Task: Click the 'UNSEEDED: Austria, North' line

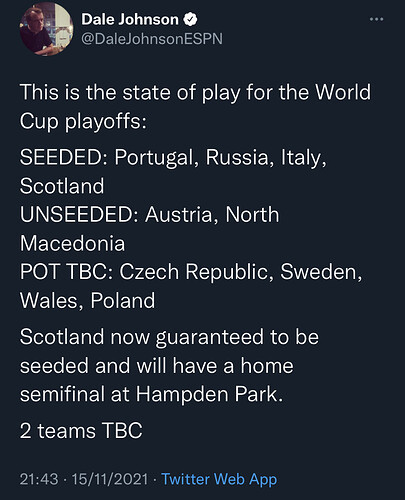Action: pos(149,214)
